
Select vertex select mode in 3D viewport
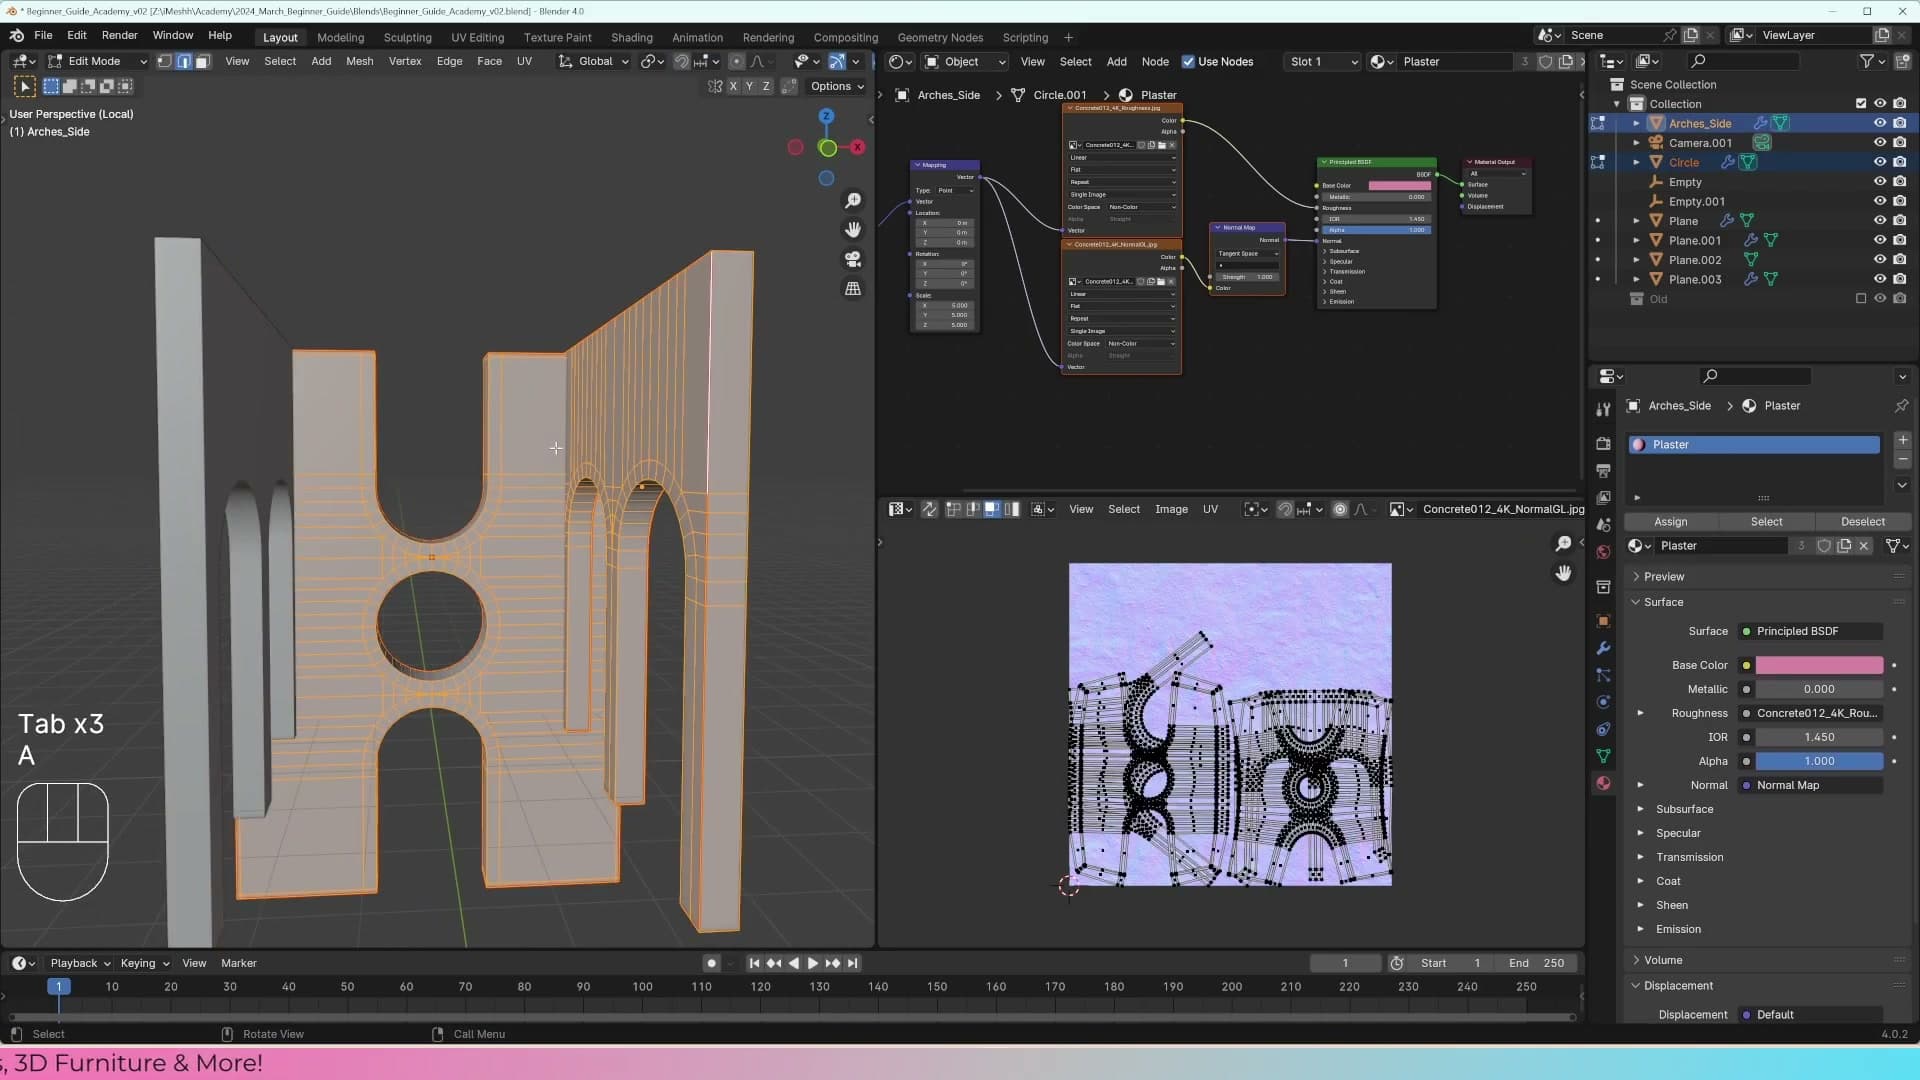click(165, 62)
